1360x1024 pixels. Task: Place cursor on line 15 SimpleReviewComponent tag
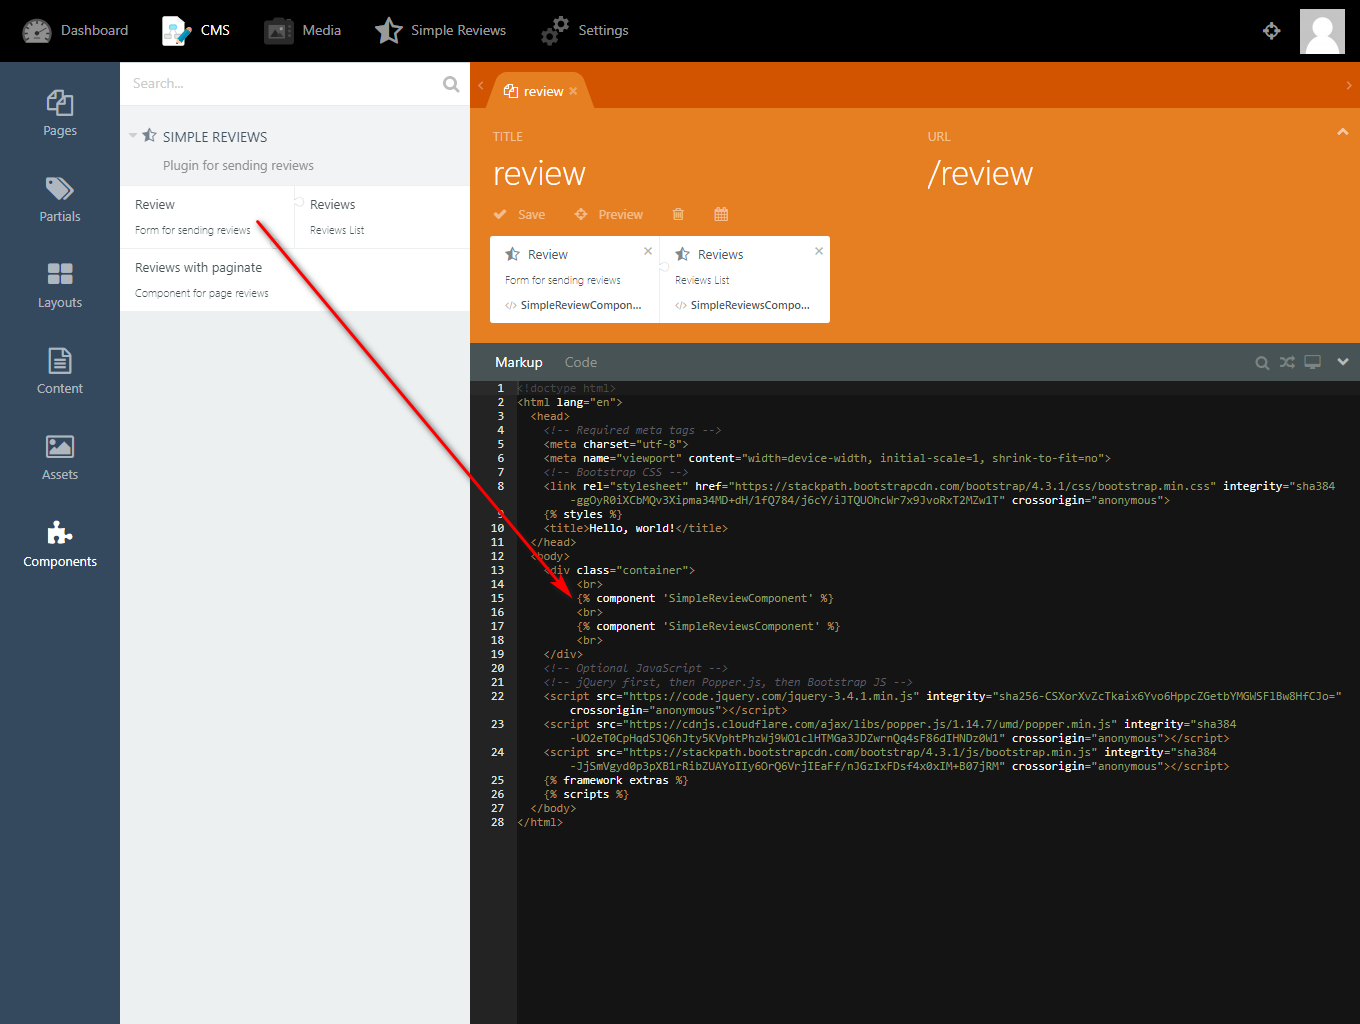coord(705,598)
